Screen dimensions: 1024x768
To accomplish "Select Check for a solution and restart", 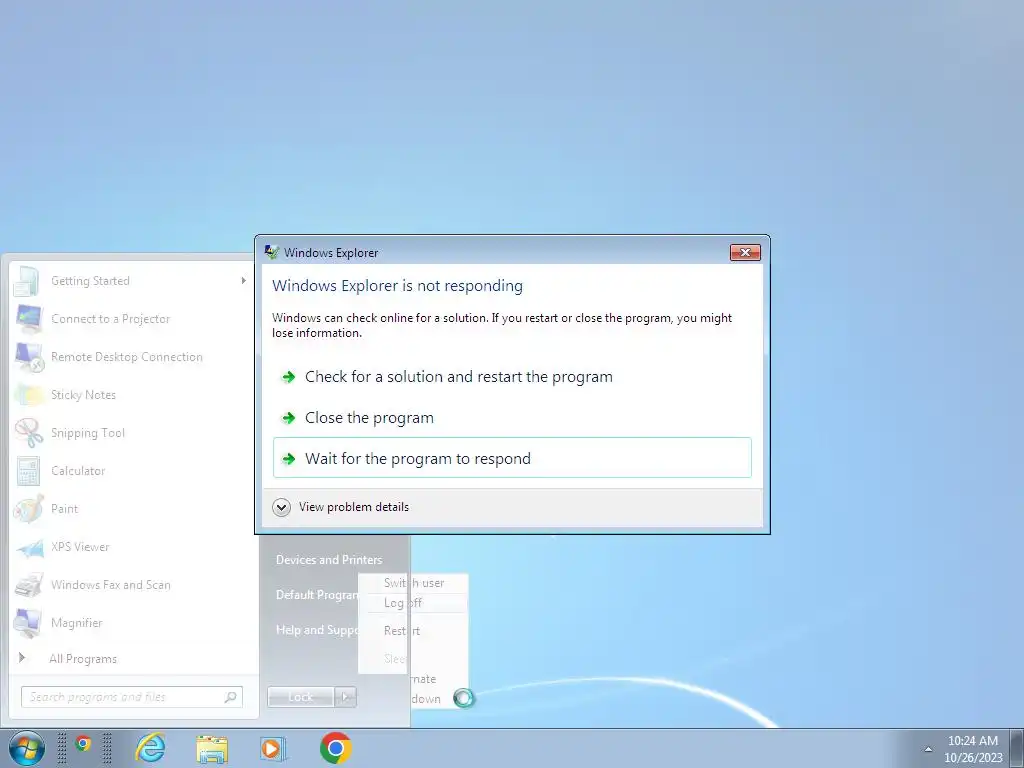I will pos(512,377).
